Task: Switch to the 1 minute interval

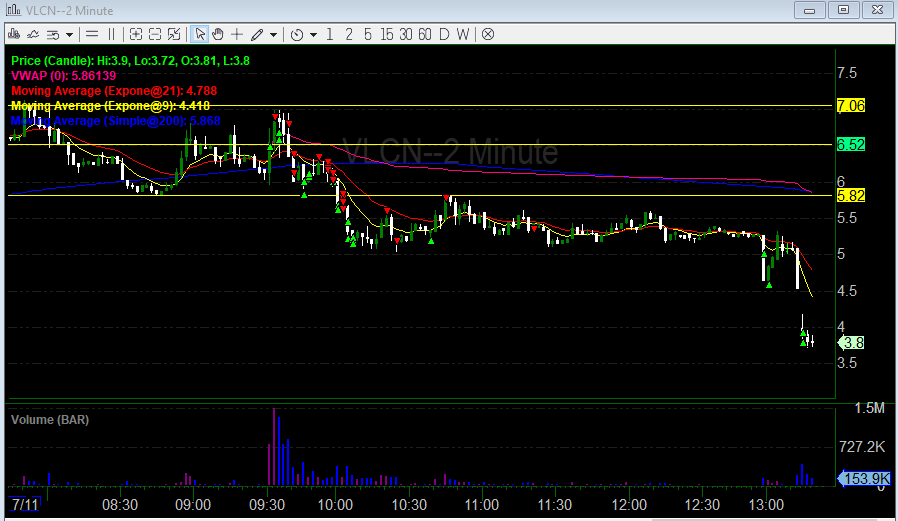Action: click(329, 34)
